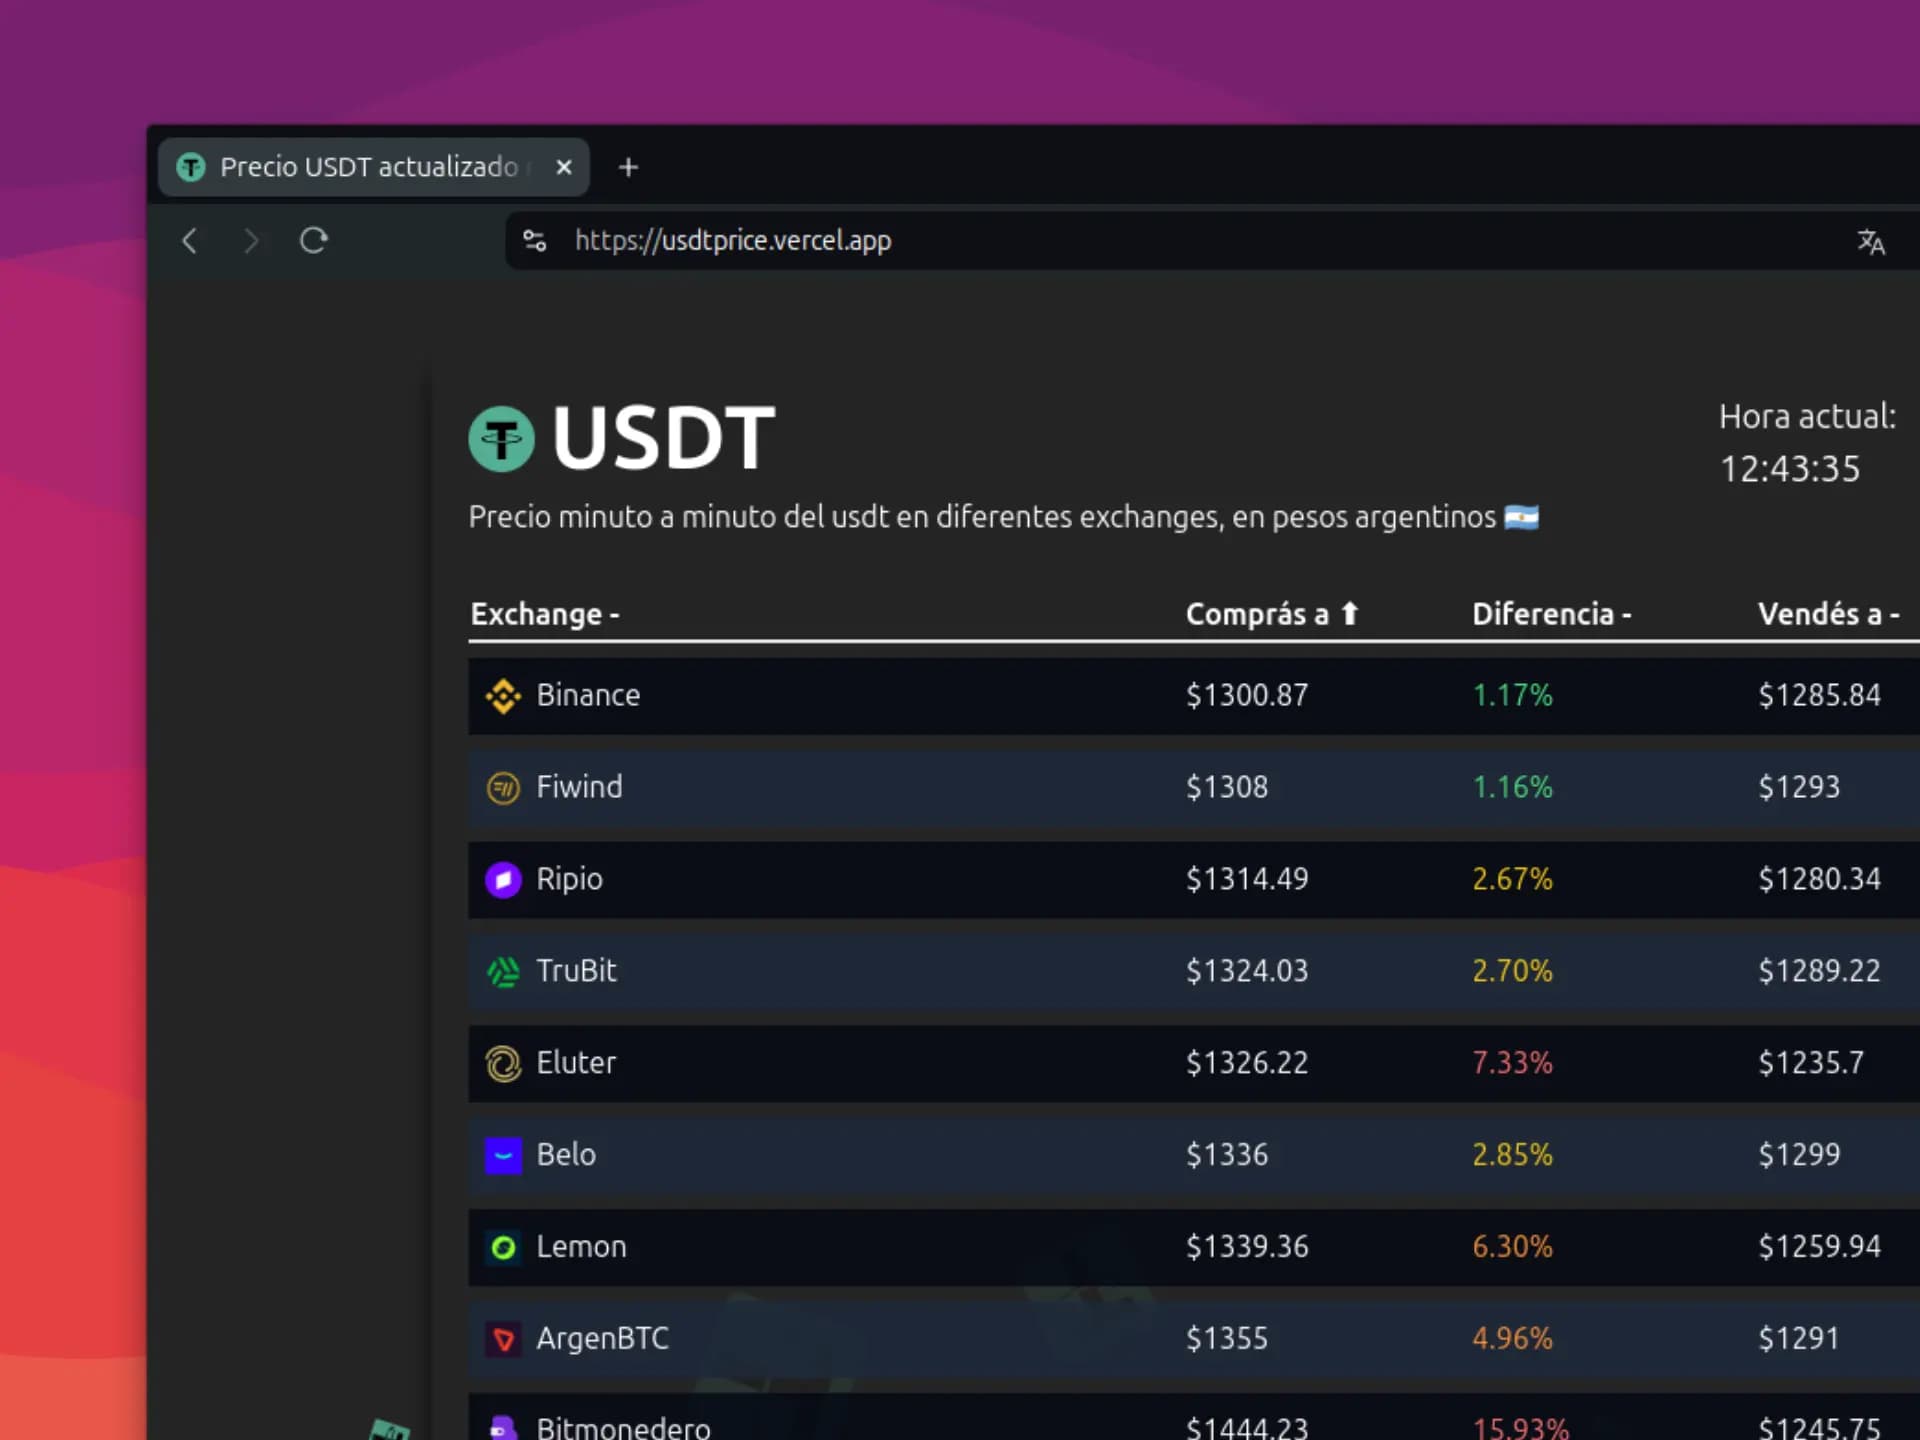Click the large USDT page heading
1920x1440 pixels.
pos(663,438)
